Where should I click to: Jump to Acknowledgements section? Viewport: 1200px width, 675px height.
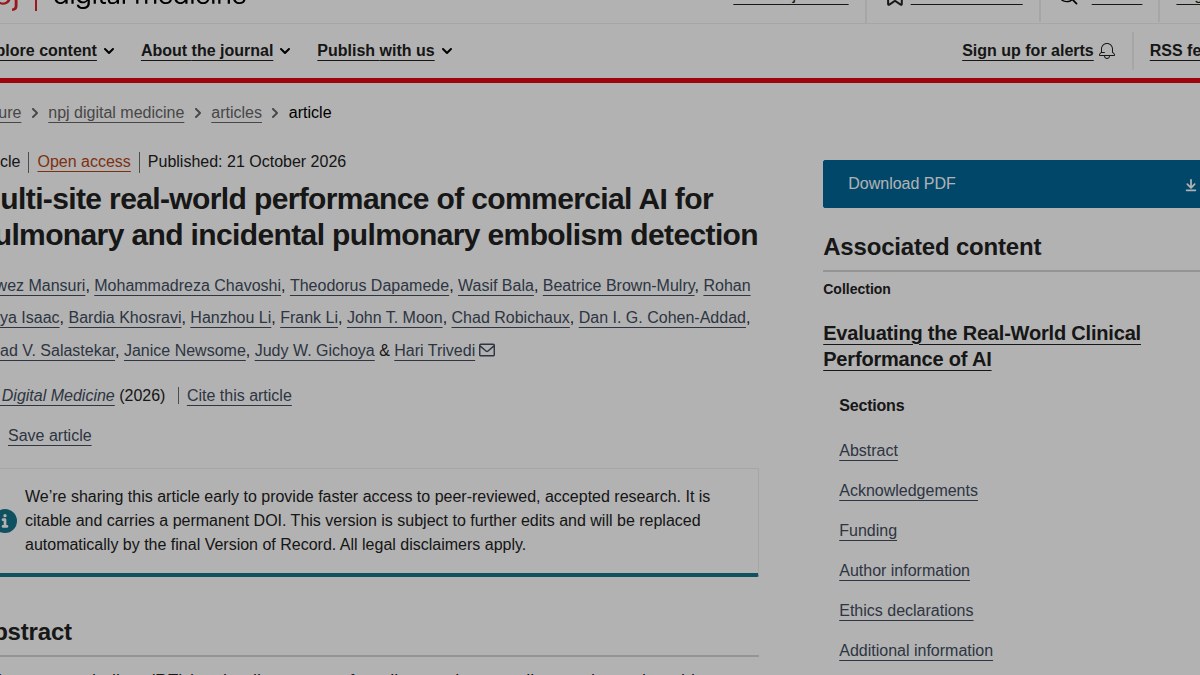point(908,491)
